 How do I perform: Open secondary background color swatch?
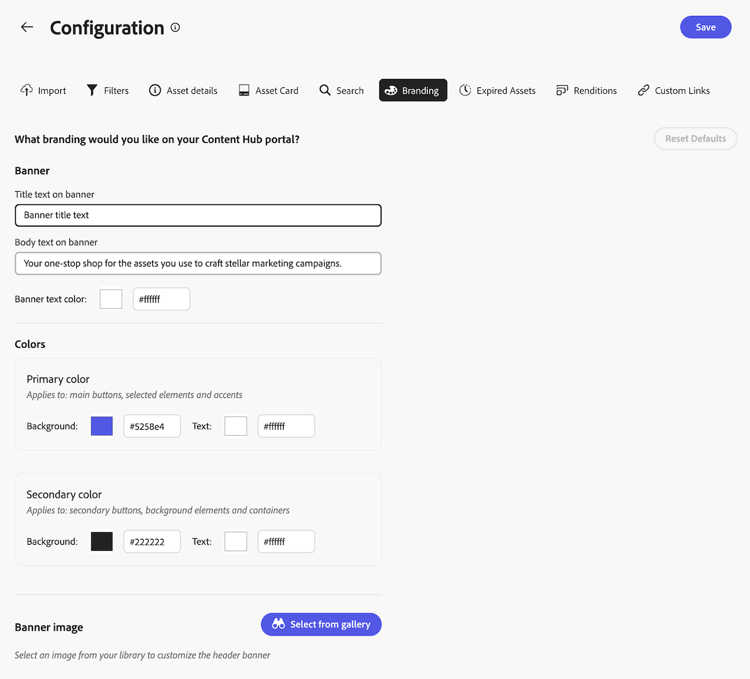pos(102,541)
